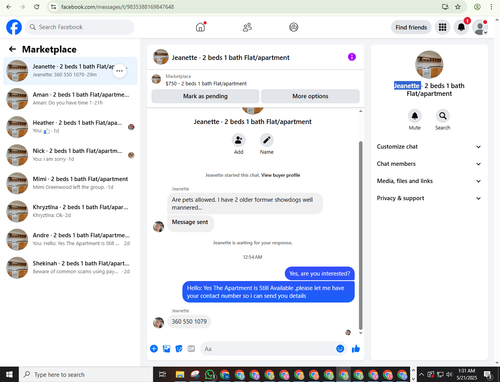Viewport: 500px width, 382px height.
Task: Open the emoji picker in message box
Action: coord(340,349)
